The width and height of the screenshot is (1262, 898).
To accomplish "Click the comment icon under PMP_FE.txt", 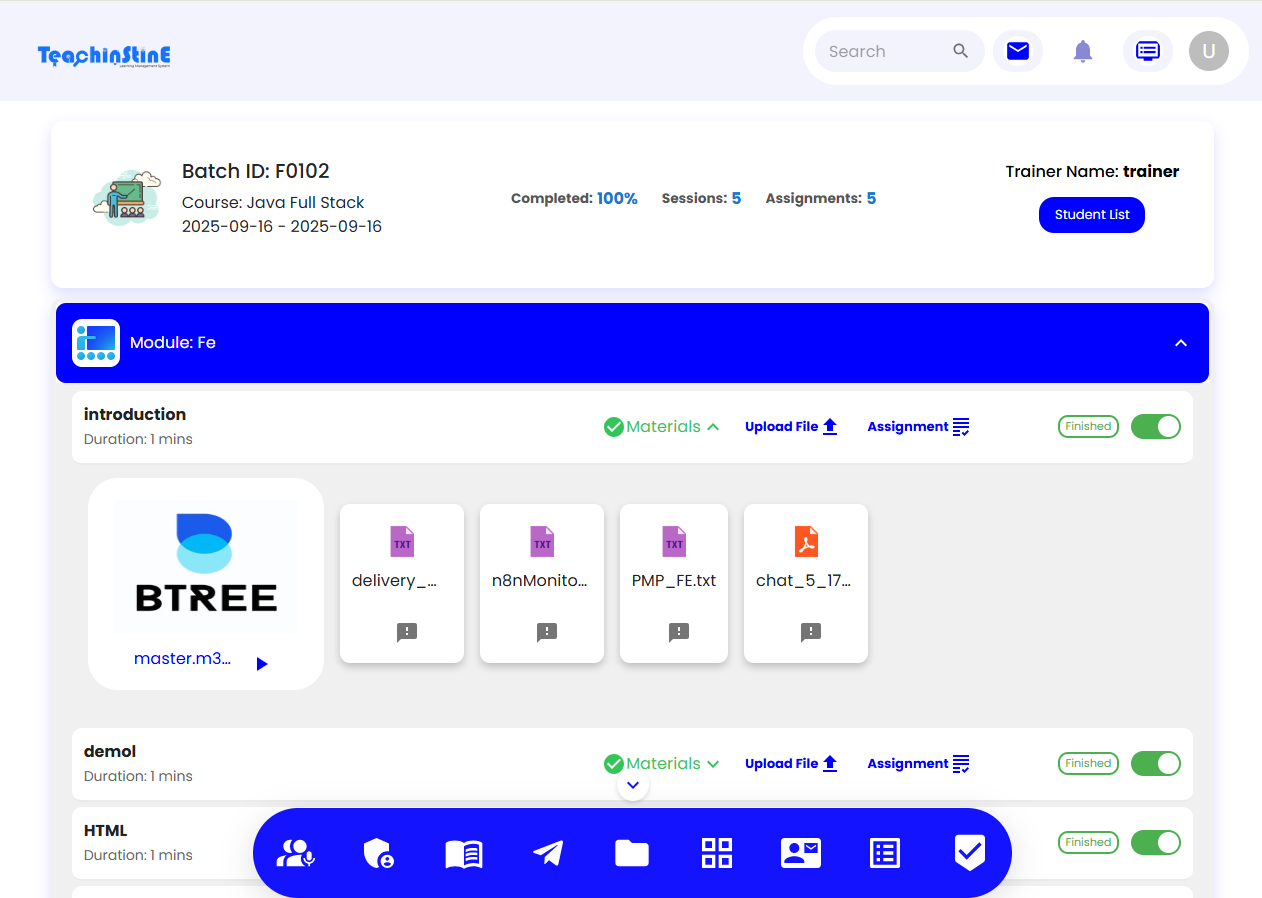I will coord(679,632).
